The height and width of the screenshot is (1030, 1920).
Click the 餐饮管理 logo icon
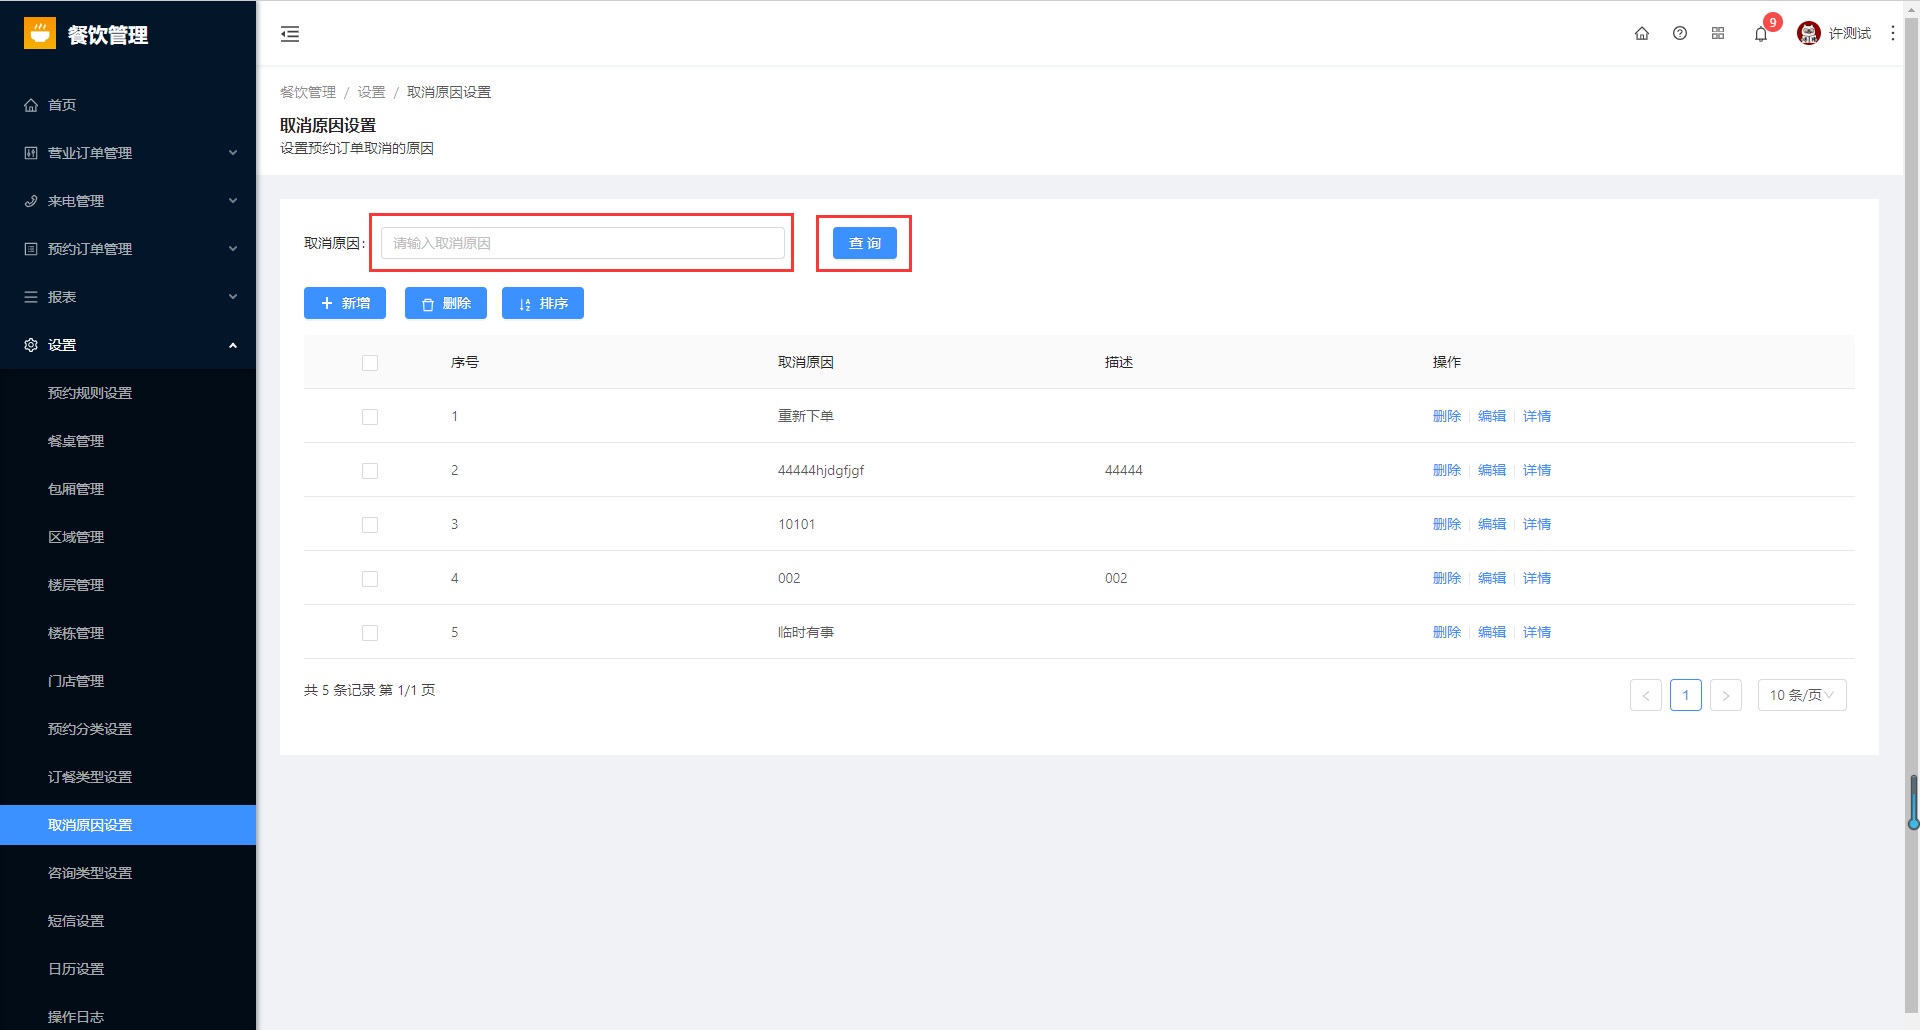point(40,33)
